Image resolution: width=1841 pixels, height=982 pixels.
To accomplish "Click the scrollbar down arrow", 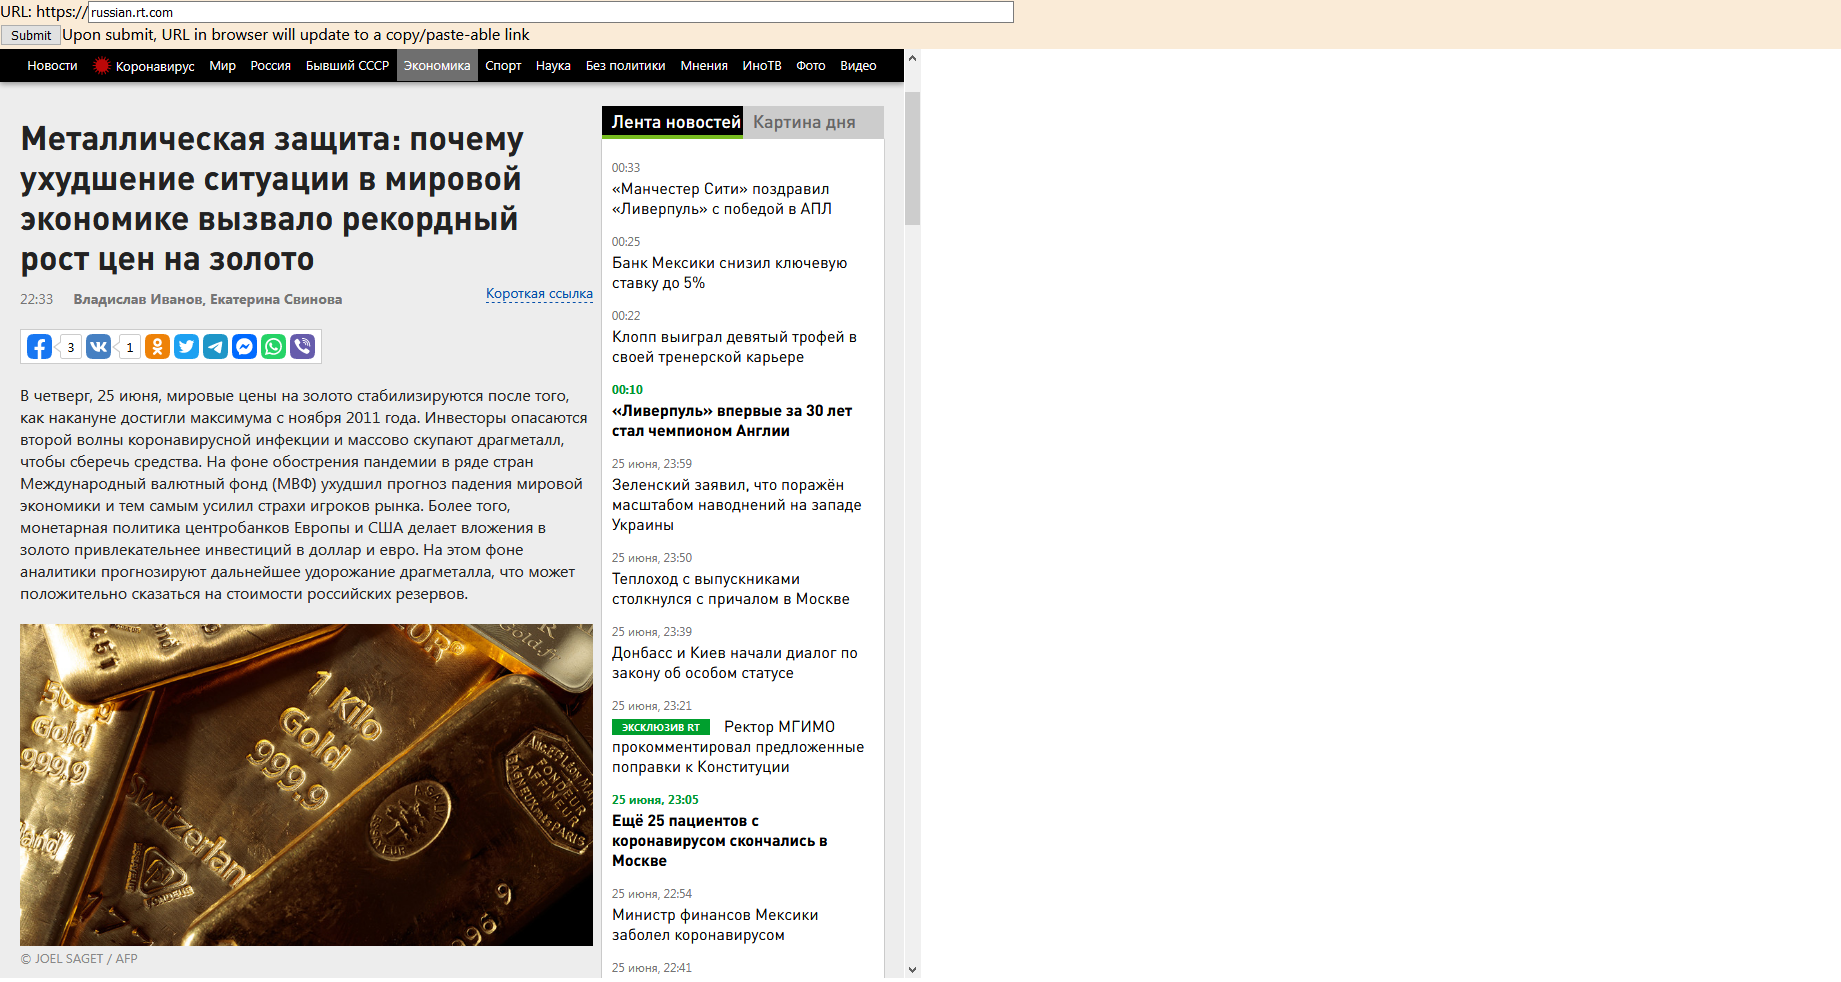I will tap(912, 969).
